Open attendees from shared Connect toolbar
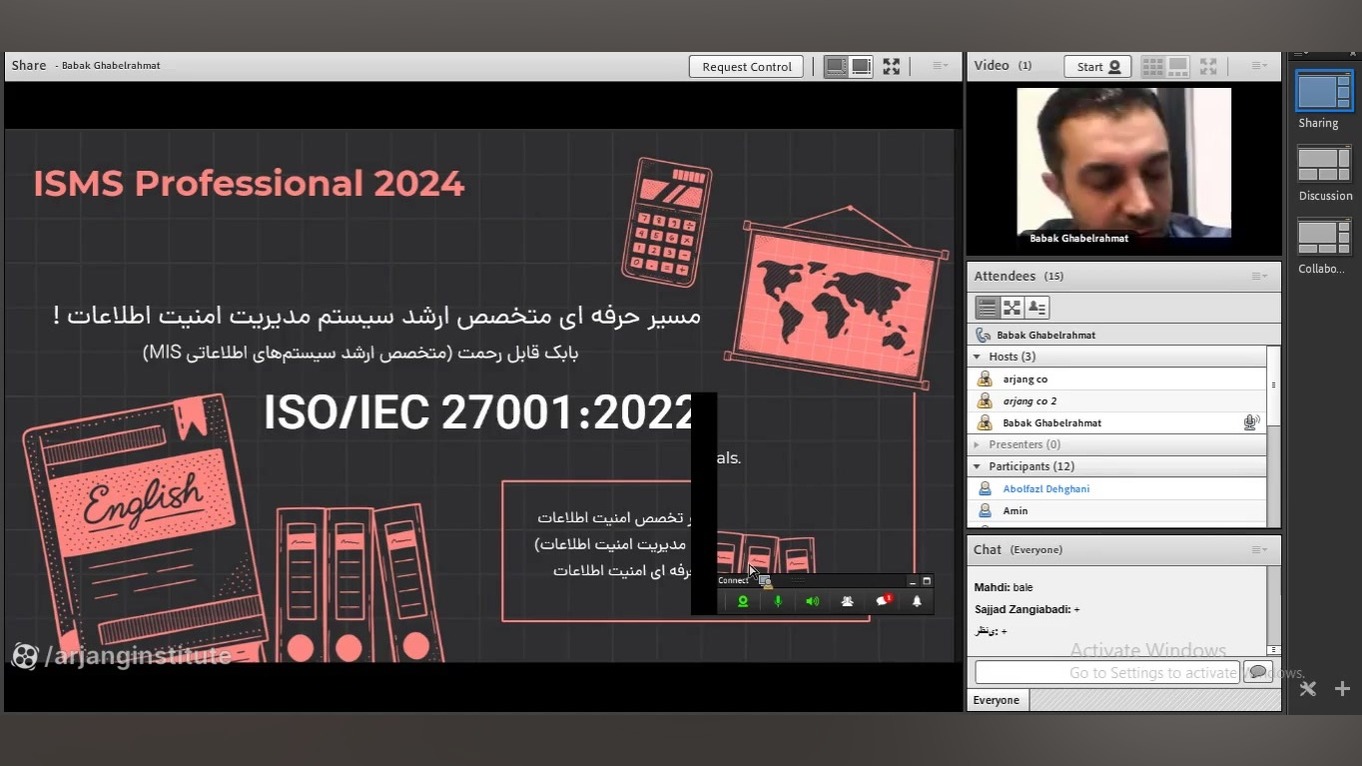1362x766 pixels. click(847, 601)
